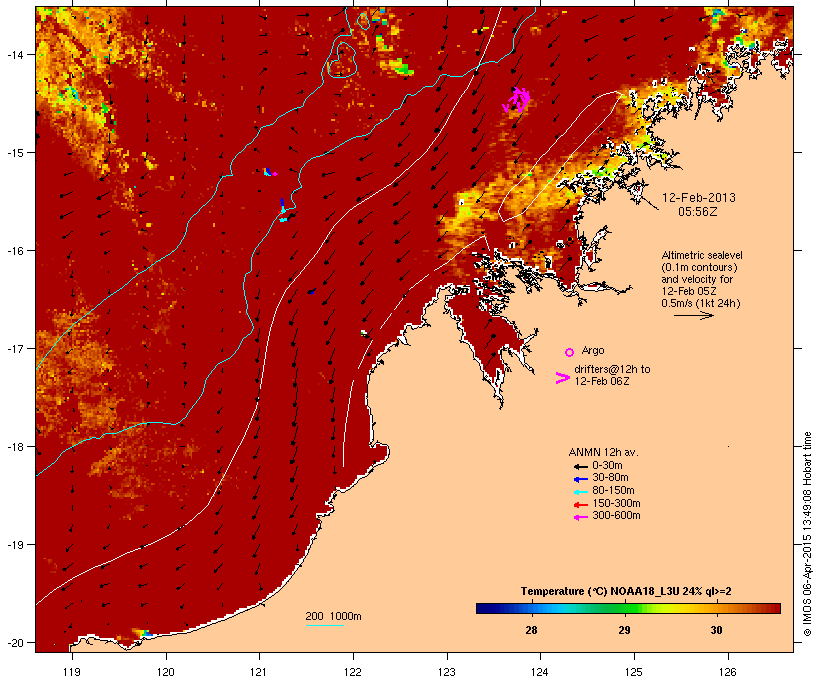Click the red 150-300m legend arrow
Screen dimensions: 820x680
[581, 505]
